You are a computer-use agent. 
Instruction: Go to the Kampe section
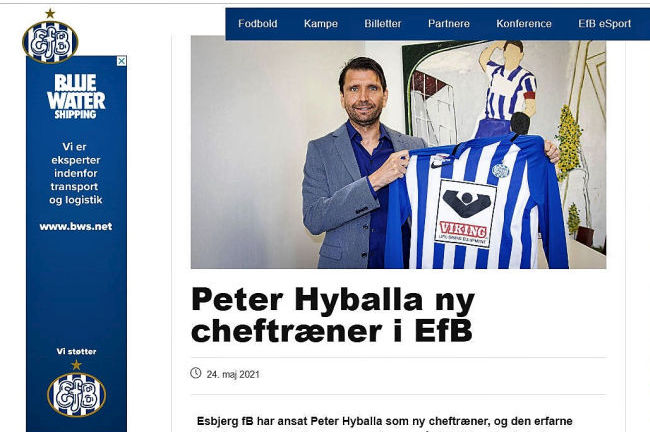321,24
